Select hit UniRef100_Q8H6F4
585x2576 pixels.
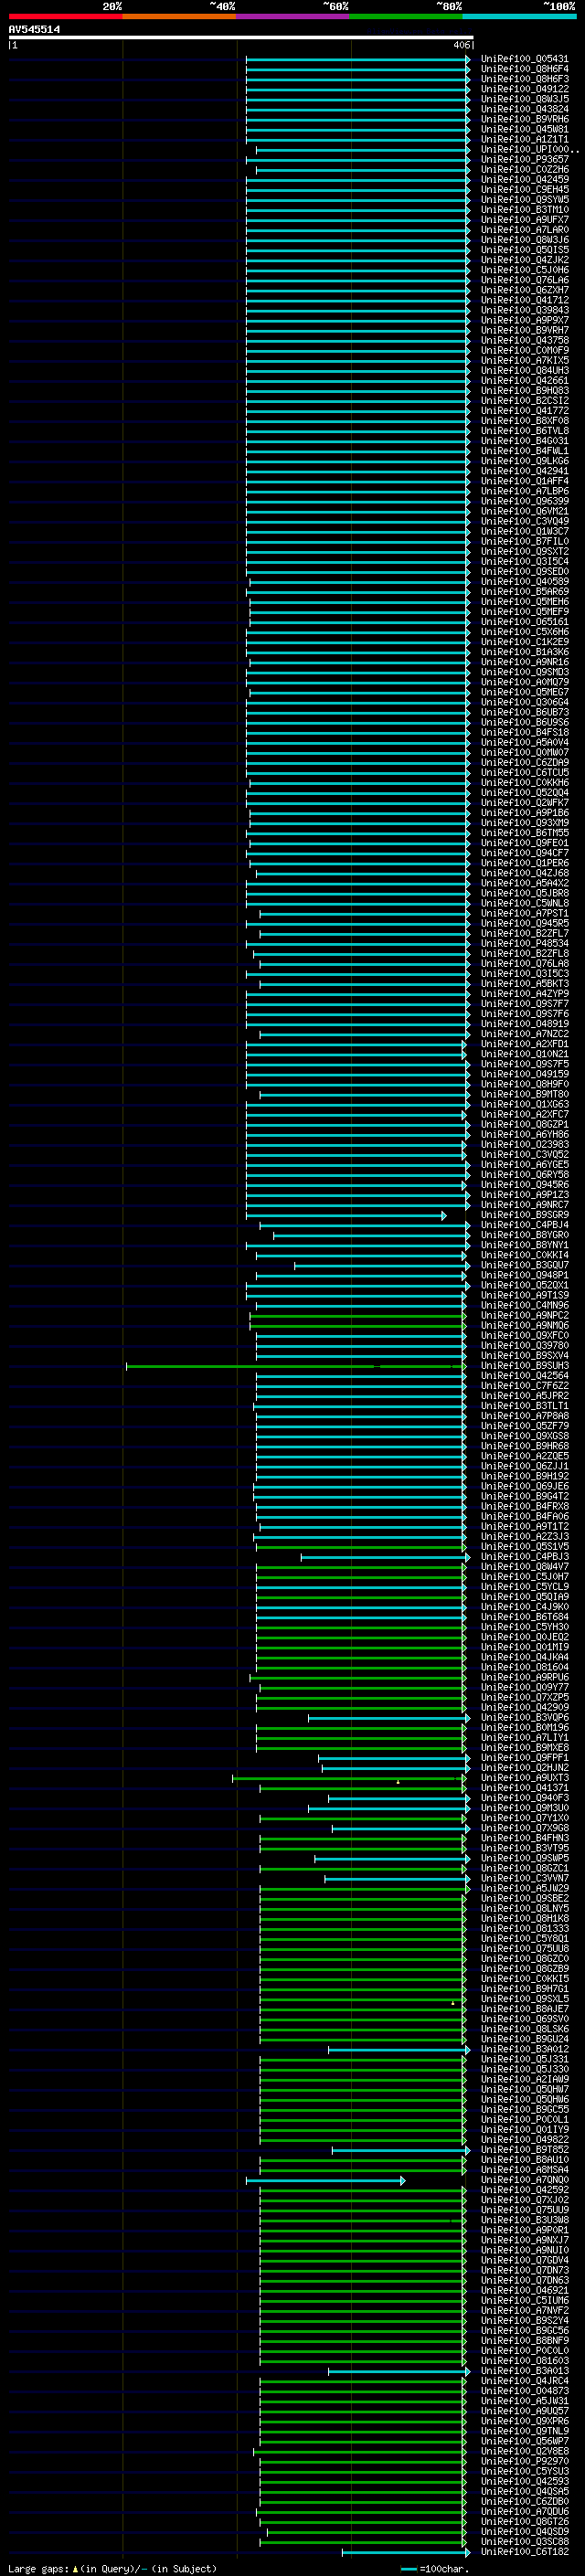[x=524, y=69]
